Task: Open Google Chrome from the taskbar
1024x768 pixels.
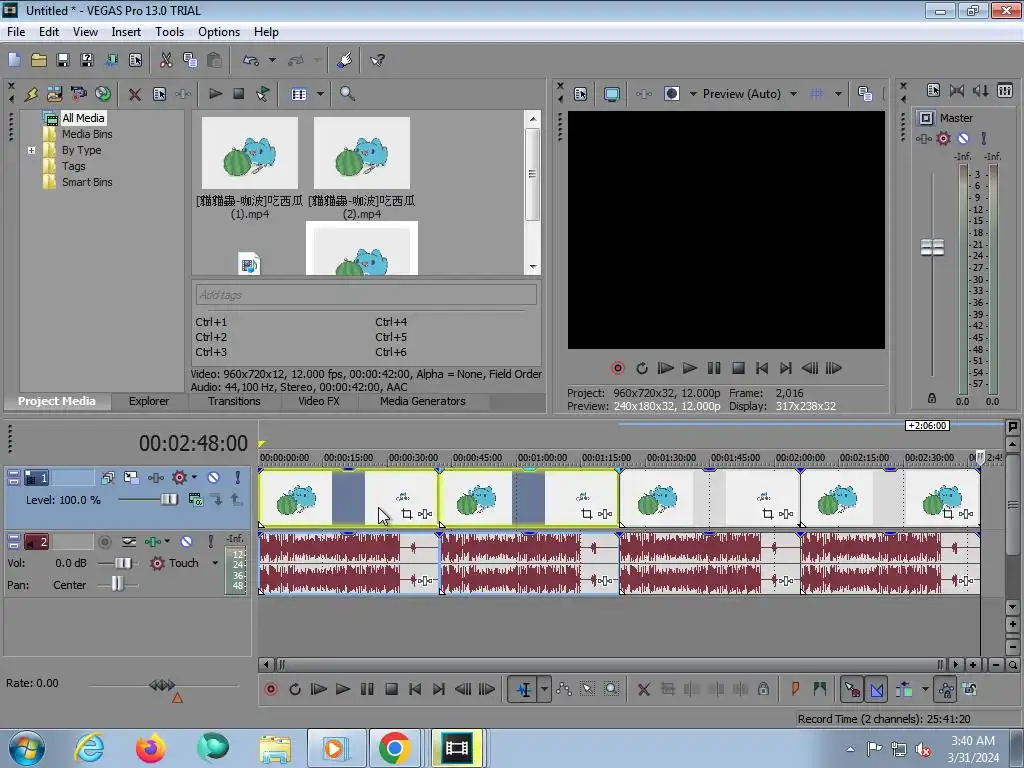Action: click(x=394, y=748)
